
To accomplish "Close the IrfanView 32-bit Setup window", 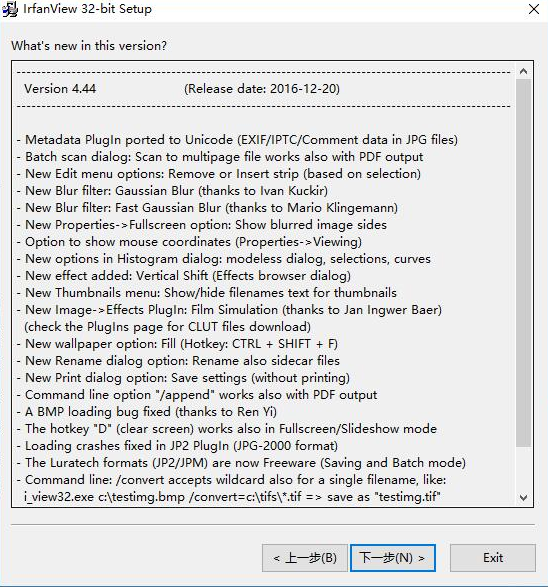I will pyautogui.click(x=534, y=9).
